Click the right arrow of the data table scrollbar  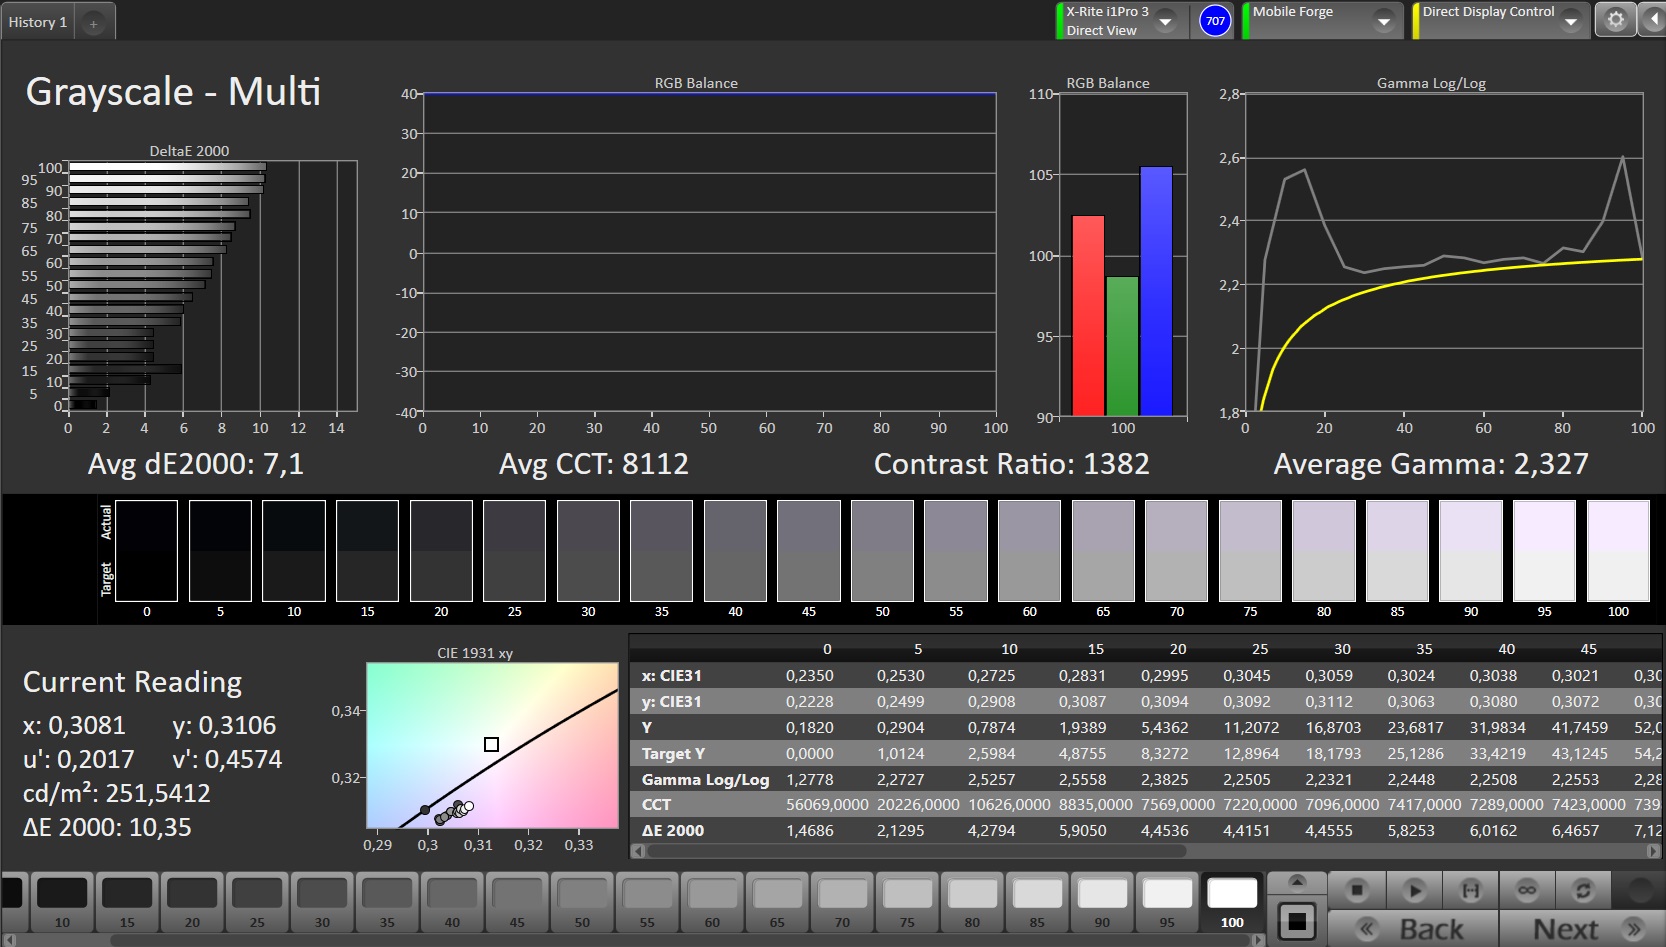pyautogui.click(x=1654, y=851)
